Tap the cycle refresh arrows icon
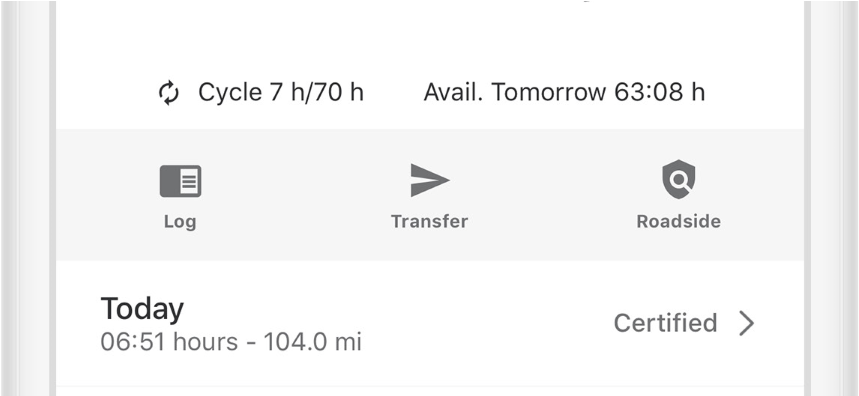859x396 pixels. 169,93
